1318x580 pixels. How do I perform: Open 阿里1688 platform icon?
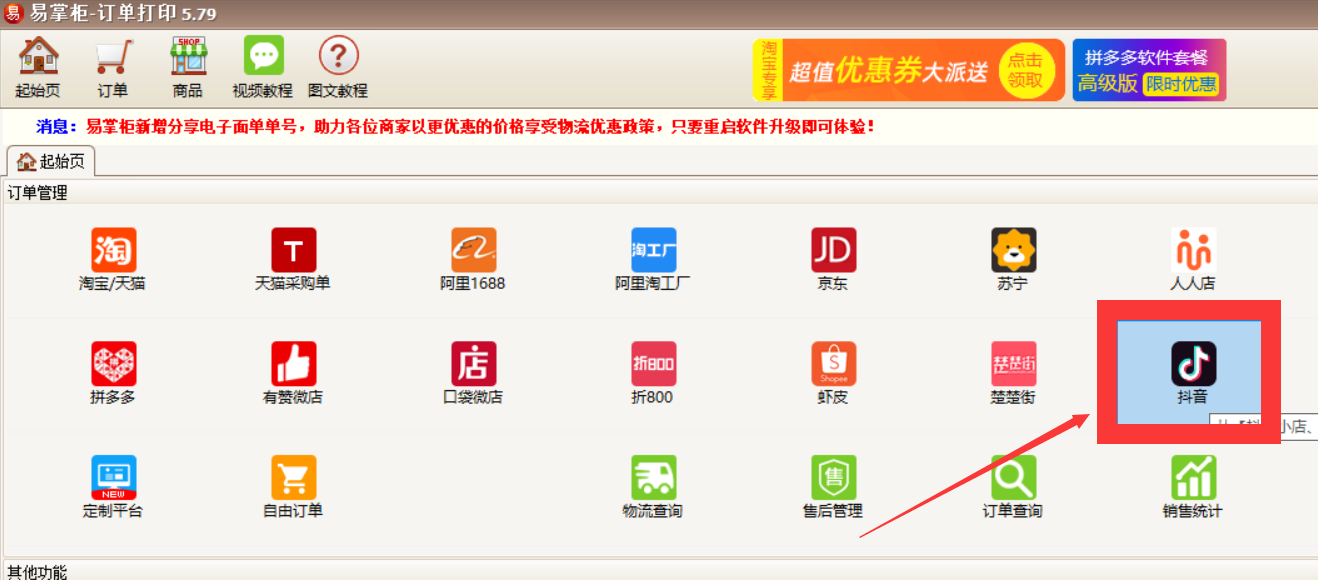[473, 260]
